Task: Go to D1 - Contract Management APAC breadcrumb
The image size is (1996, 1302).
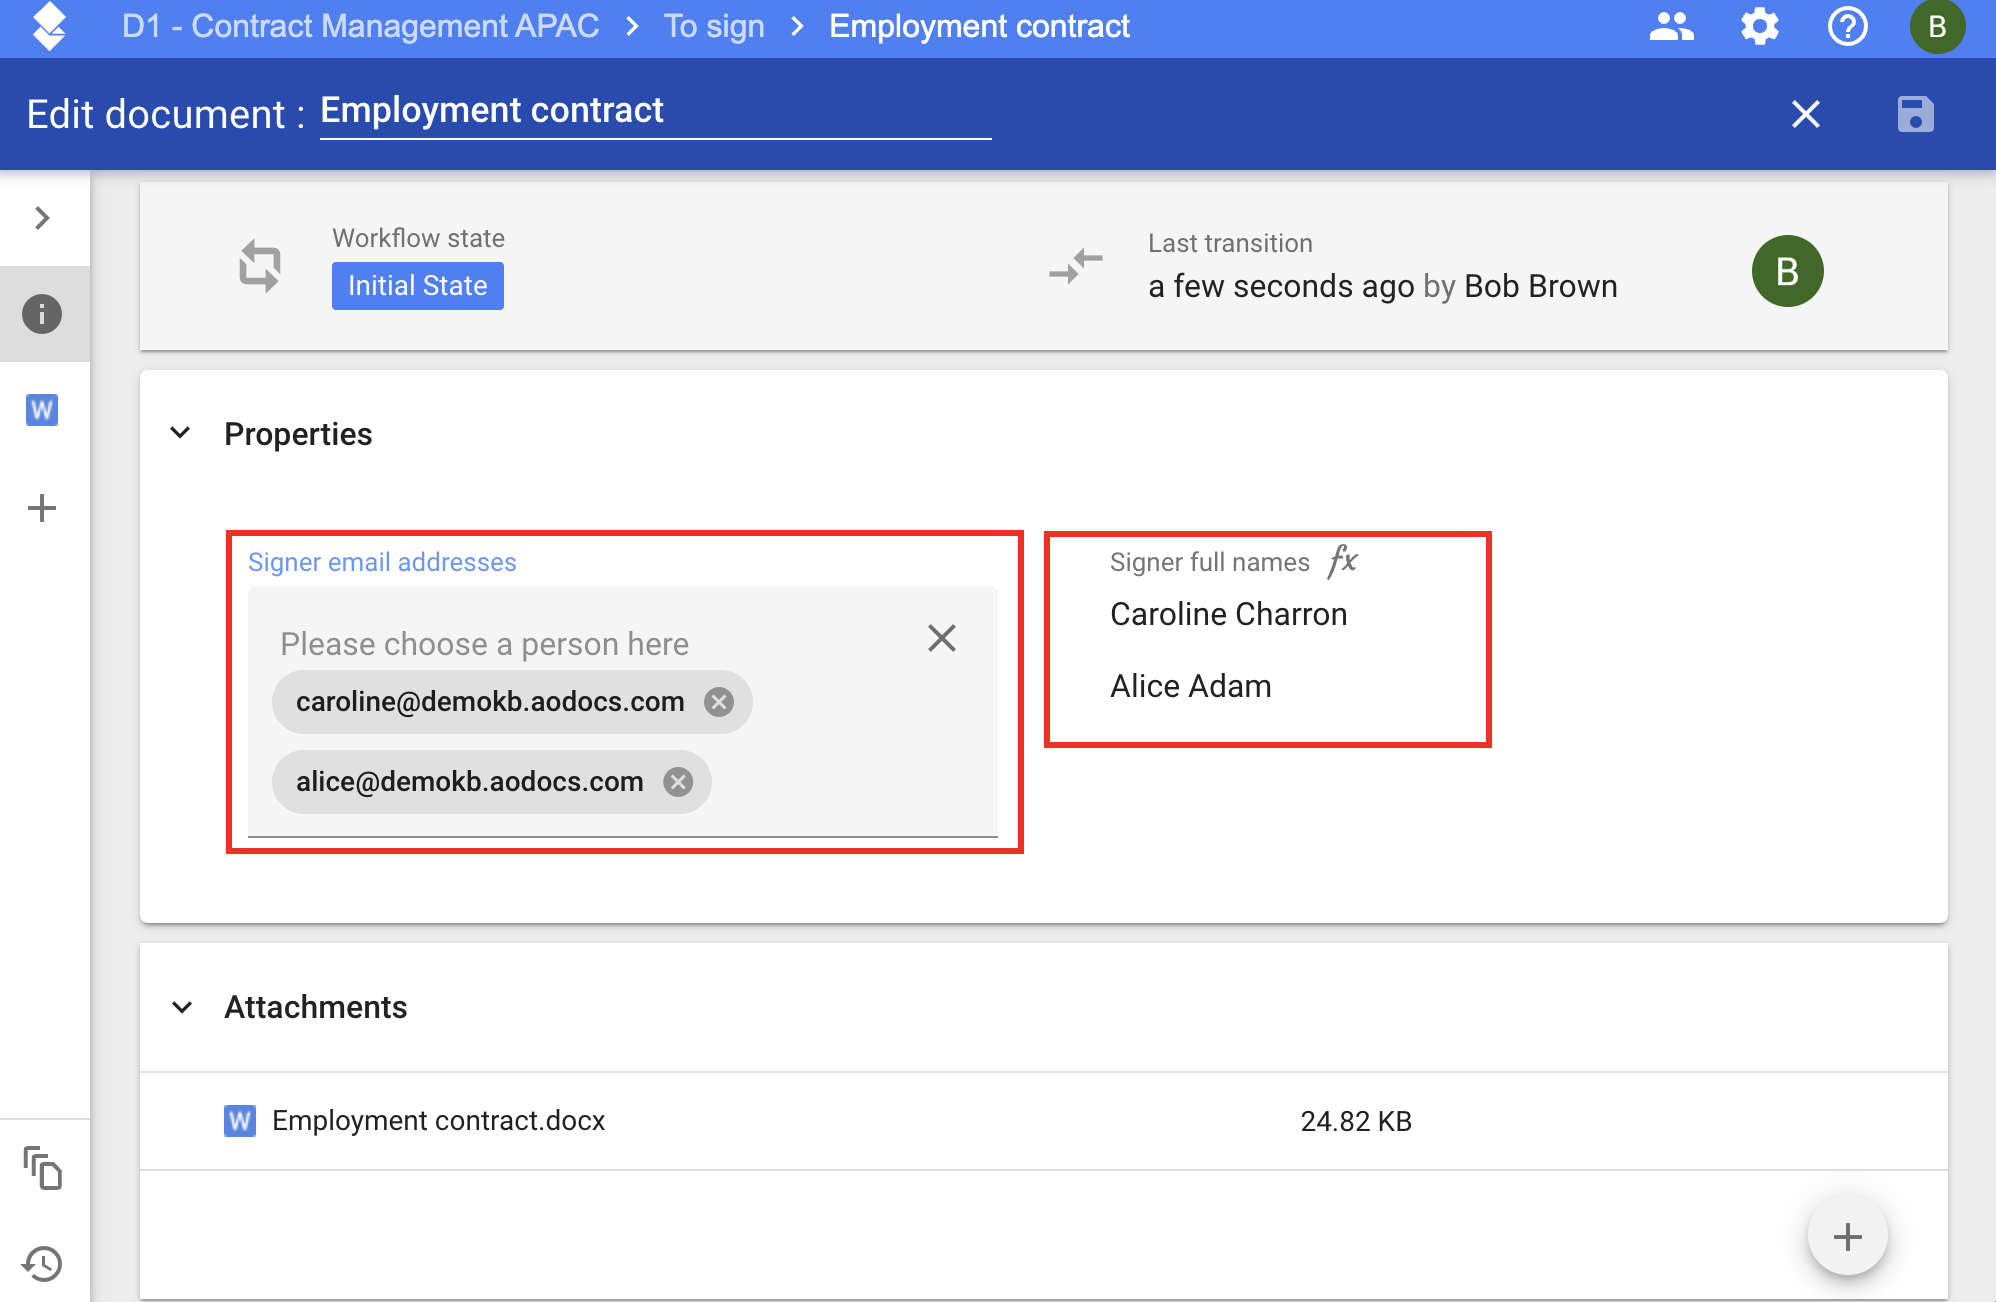Action: click(360, 26)
